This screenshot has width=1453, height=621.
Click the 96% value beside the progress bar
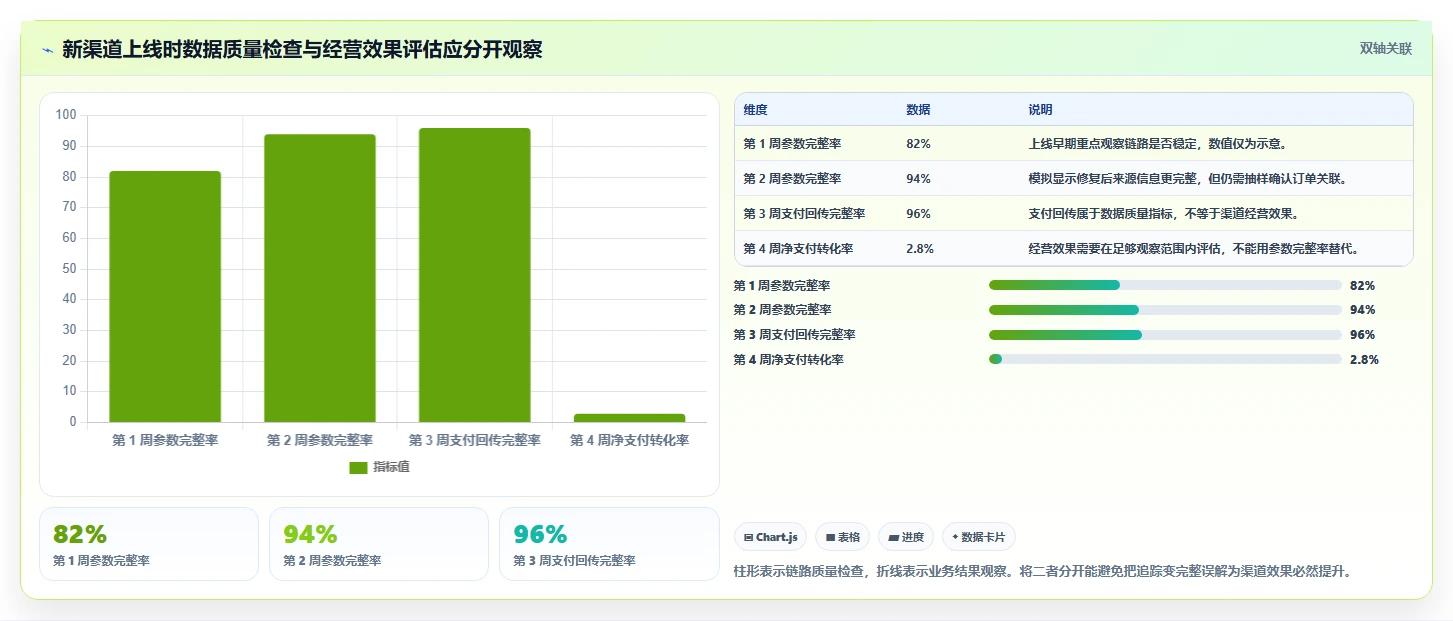(1362, 335)
